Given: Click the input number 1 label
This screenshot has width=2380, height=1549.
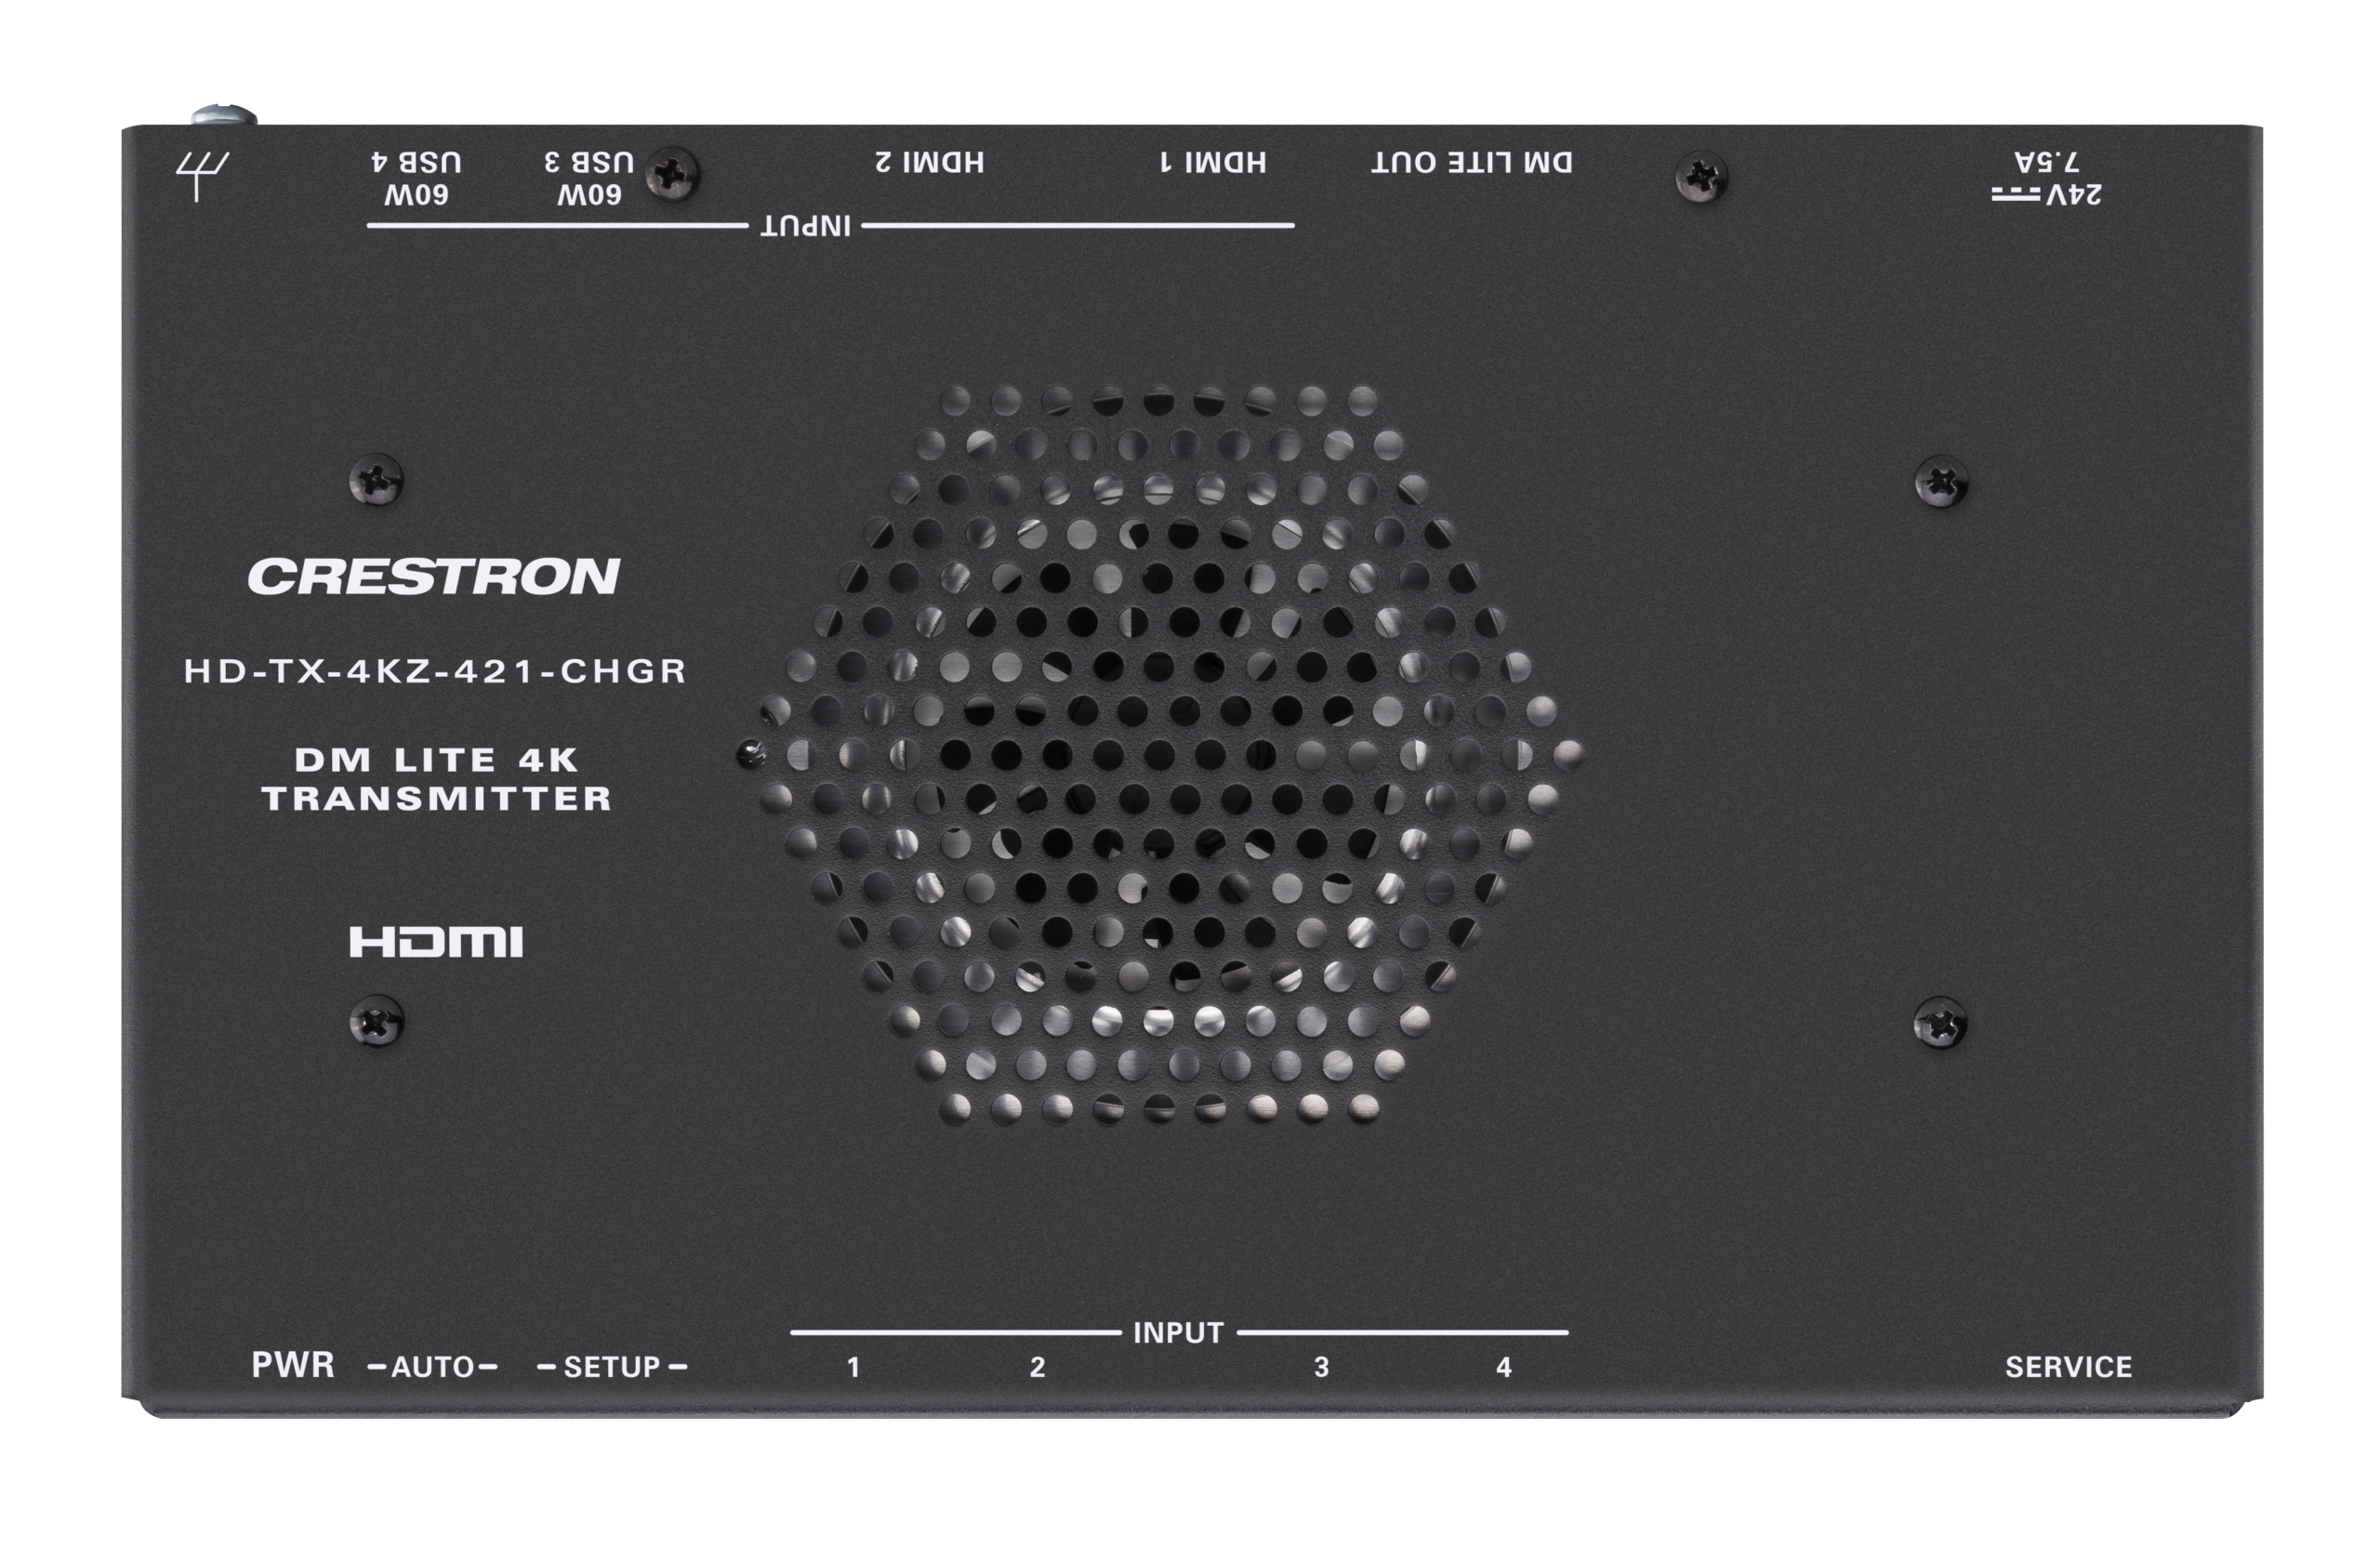Looking at the screenshot, I should 853,1368.
